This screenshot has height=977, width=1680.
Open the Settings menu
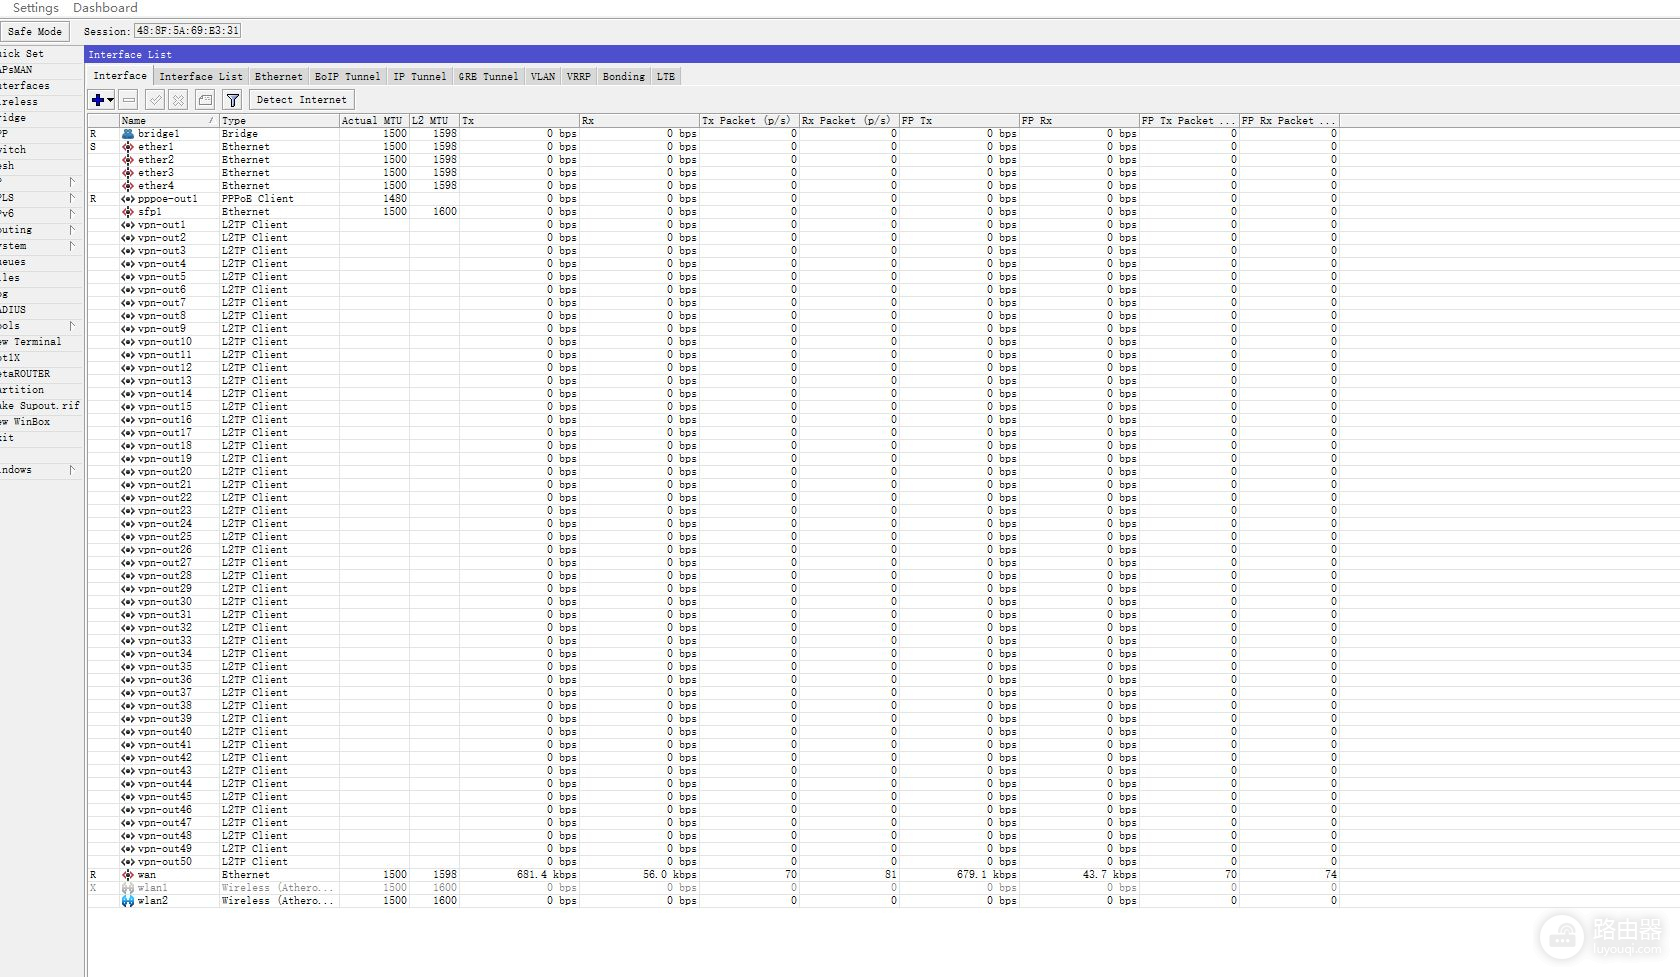tap(36, 8)
